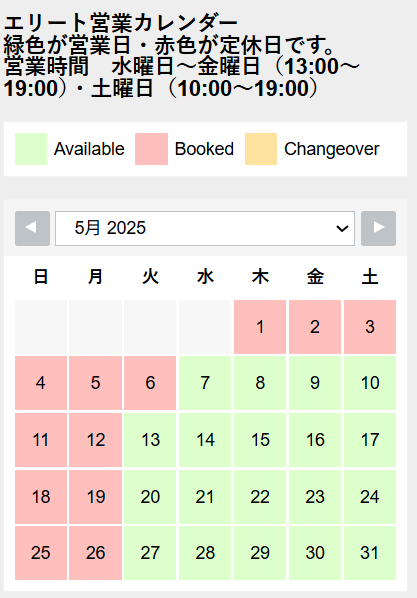Click the 土 Saturday column header
Viewport: 417px width, 598px height.
(370, 276)
